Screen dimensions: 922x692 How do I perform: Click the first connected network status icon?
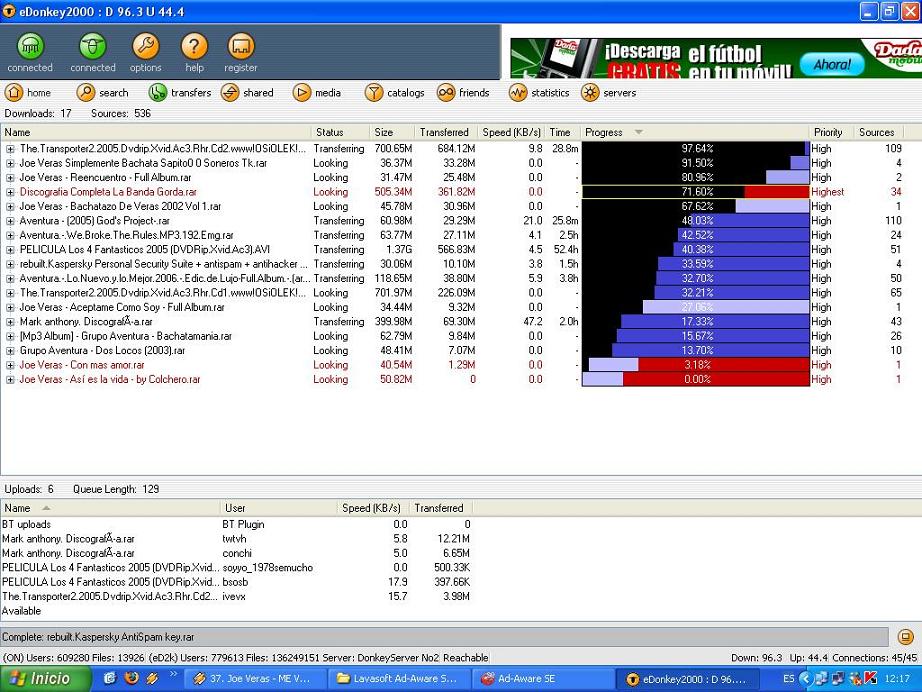[30, 46]
